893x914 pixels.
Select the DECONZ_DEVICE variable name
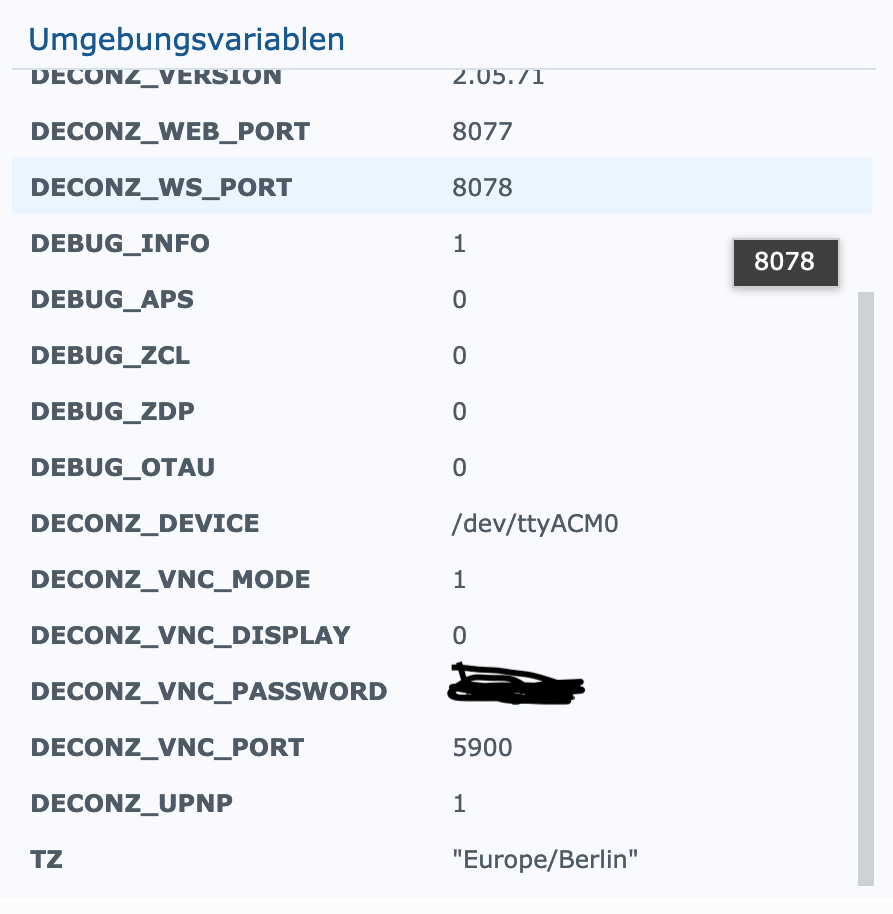click(x=145, y=523)
